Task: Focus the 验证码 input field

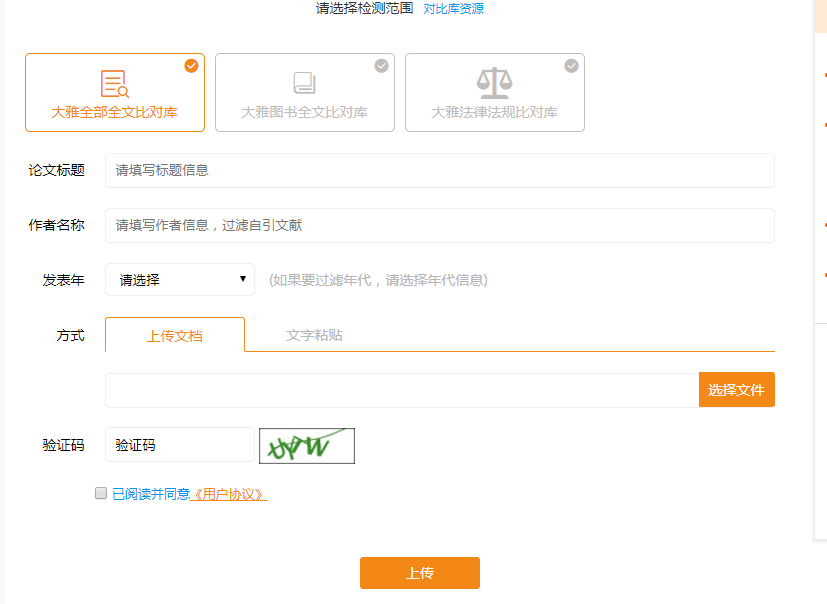Action: (x=180, y=445)
